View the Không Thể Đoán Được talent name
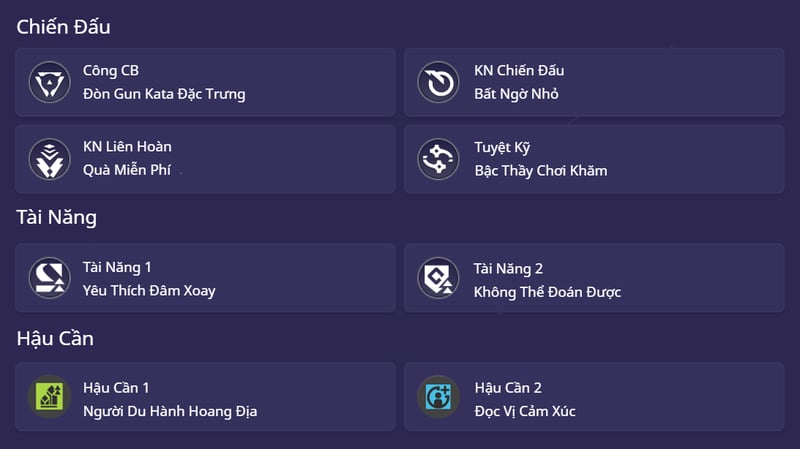 (x=547, y=292)
